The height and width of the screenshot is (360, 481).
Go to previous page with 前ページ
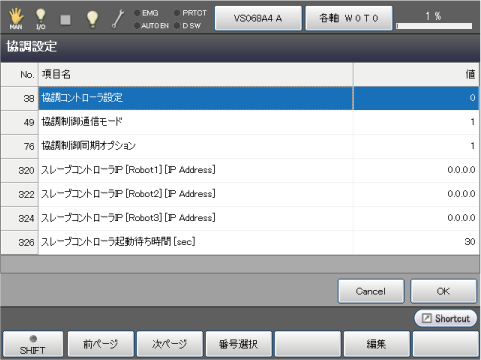pos(101,344)
